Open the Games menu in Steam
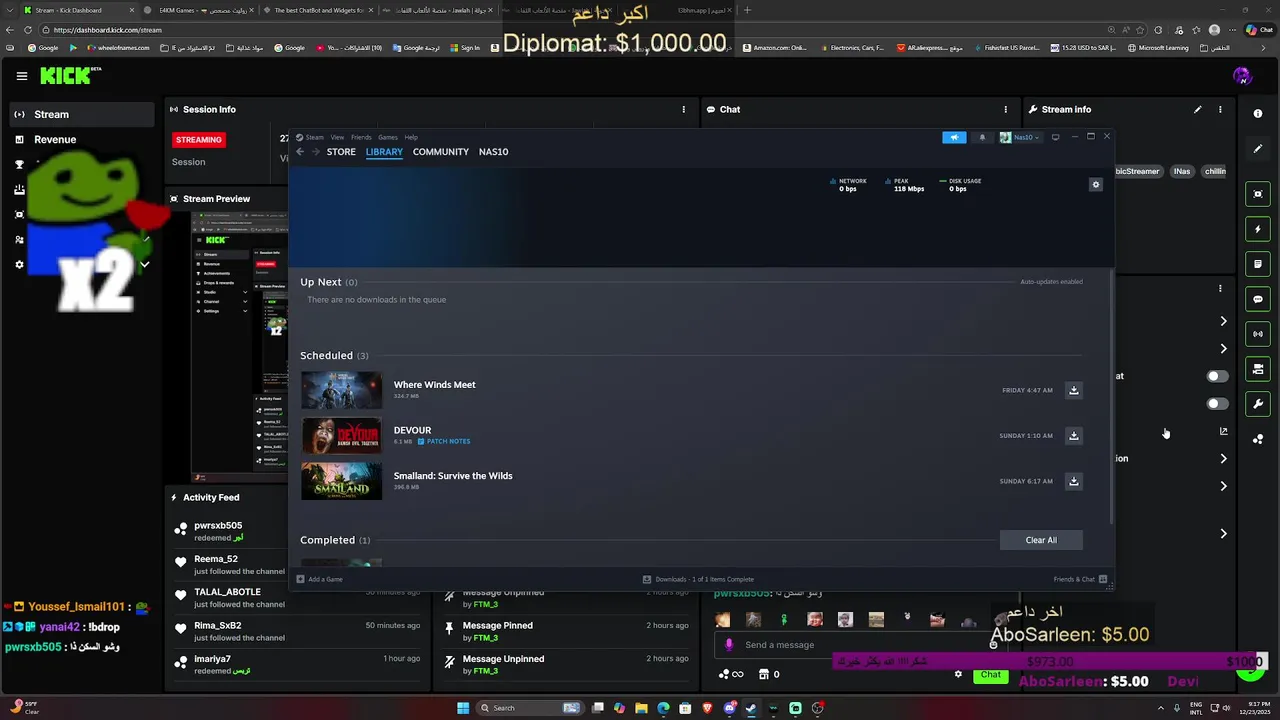1280x720 pixels. point(387,137)
